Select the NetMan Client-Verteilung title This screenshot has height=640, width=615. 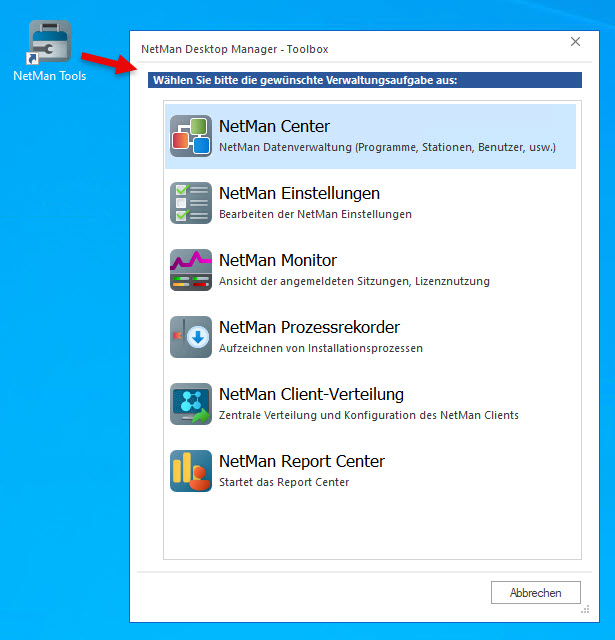click(311, 395)
